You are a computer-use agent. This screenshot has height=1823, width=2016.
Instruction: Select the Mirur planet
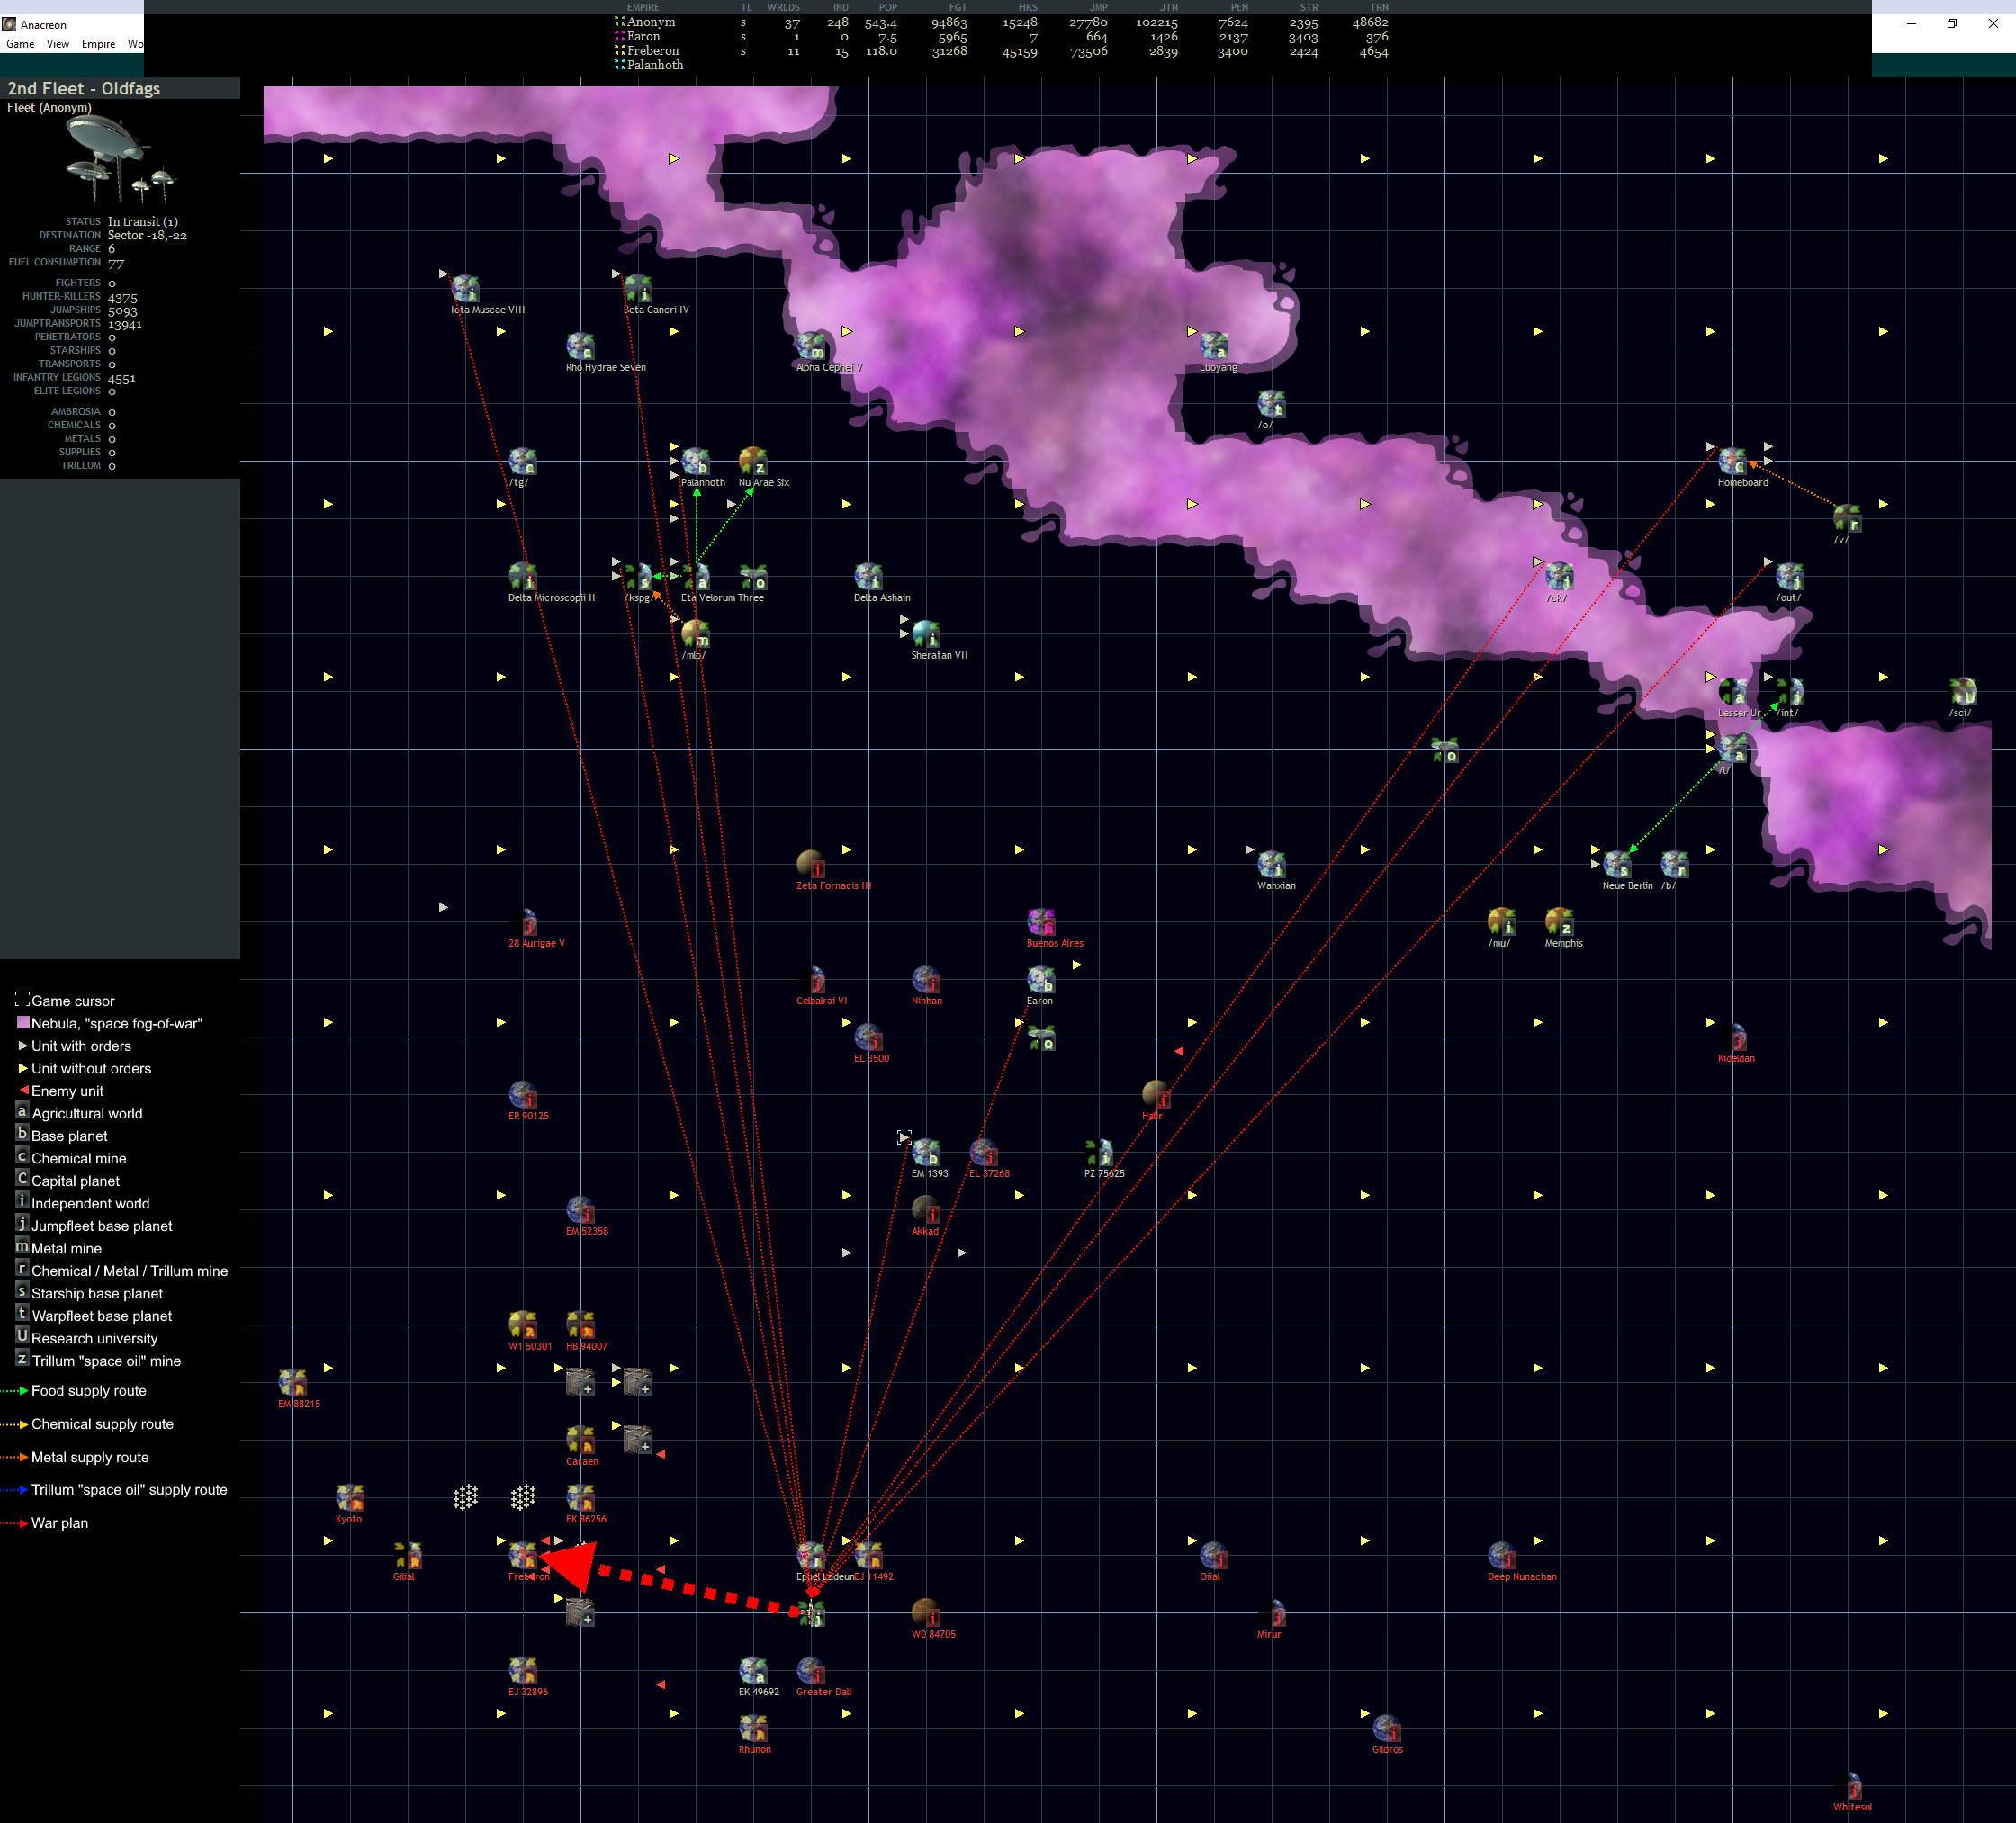1271,1612
